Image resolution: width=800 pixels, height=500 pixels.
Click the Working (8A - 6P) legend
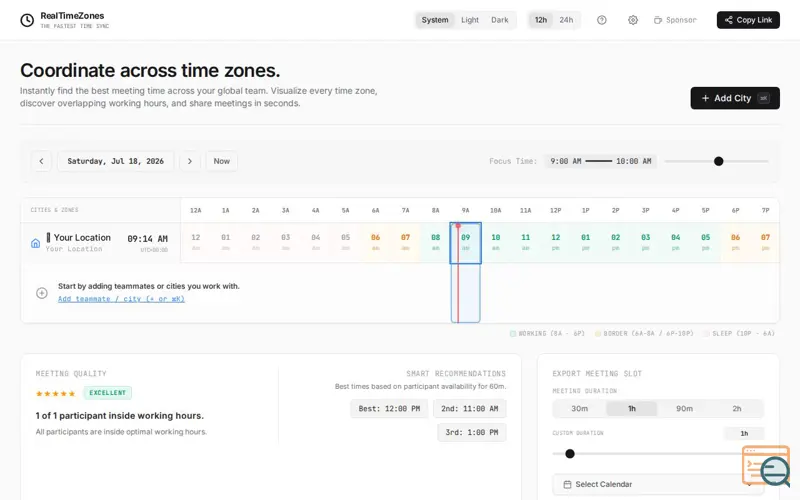click(547, 333)
